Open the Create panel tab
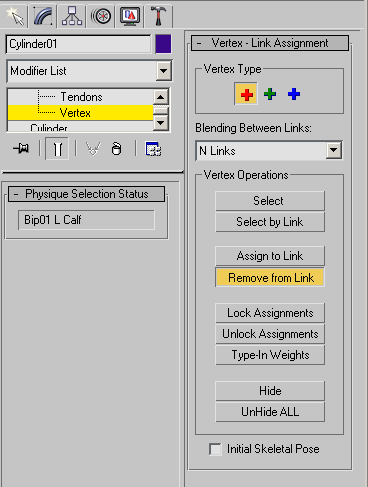Image resolution: width=368 pixels, height=487 pixels. (x=15, y=16)
